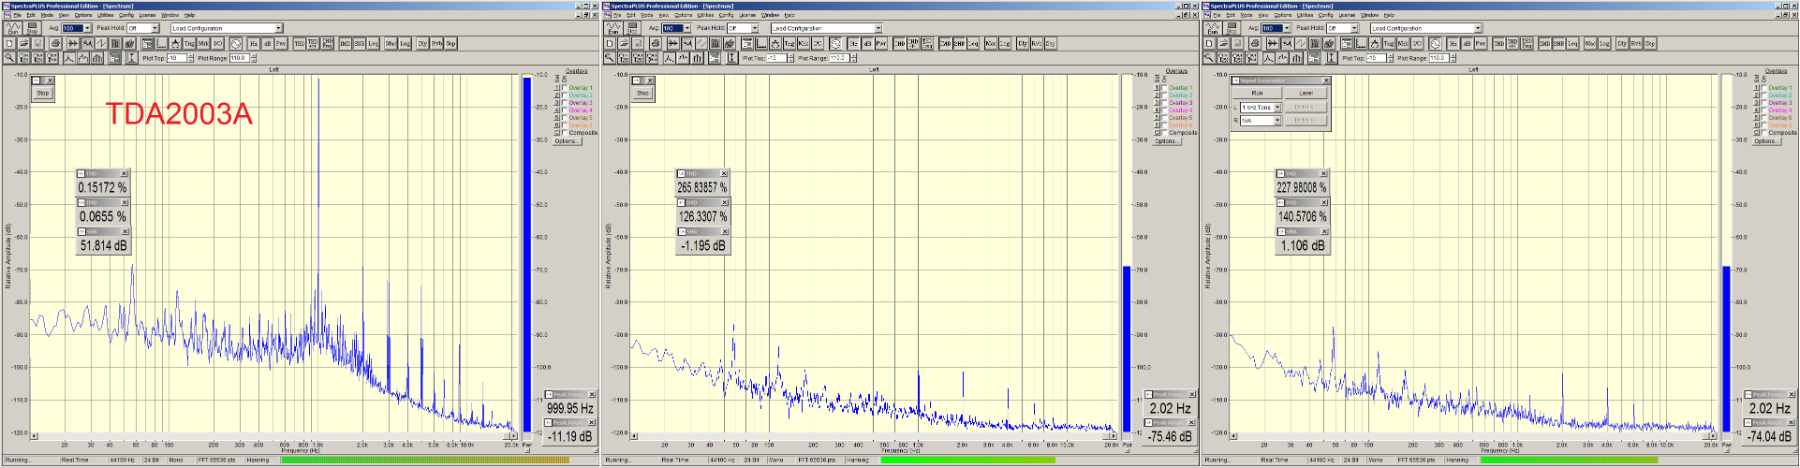Enable the Overlay 1 checkbox in the left window
The height and width of the screenshot is (468, 1800).
click(564, 88)
